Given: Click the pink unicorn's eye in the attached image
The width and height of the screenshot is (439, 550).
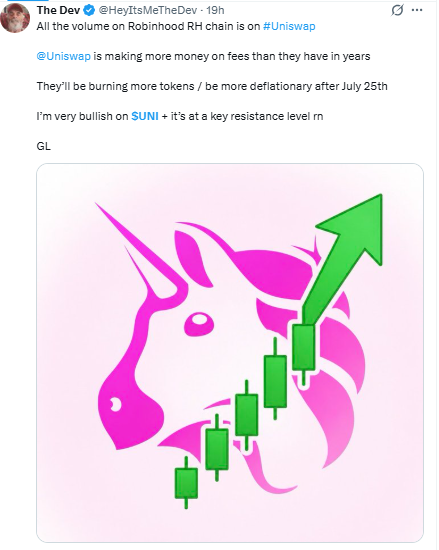Looking at the screenshot, I should [x=199, y=322].
